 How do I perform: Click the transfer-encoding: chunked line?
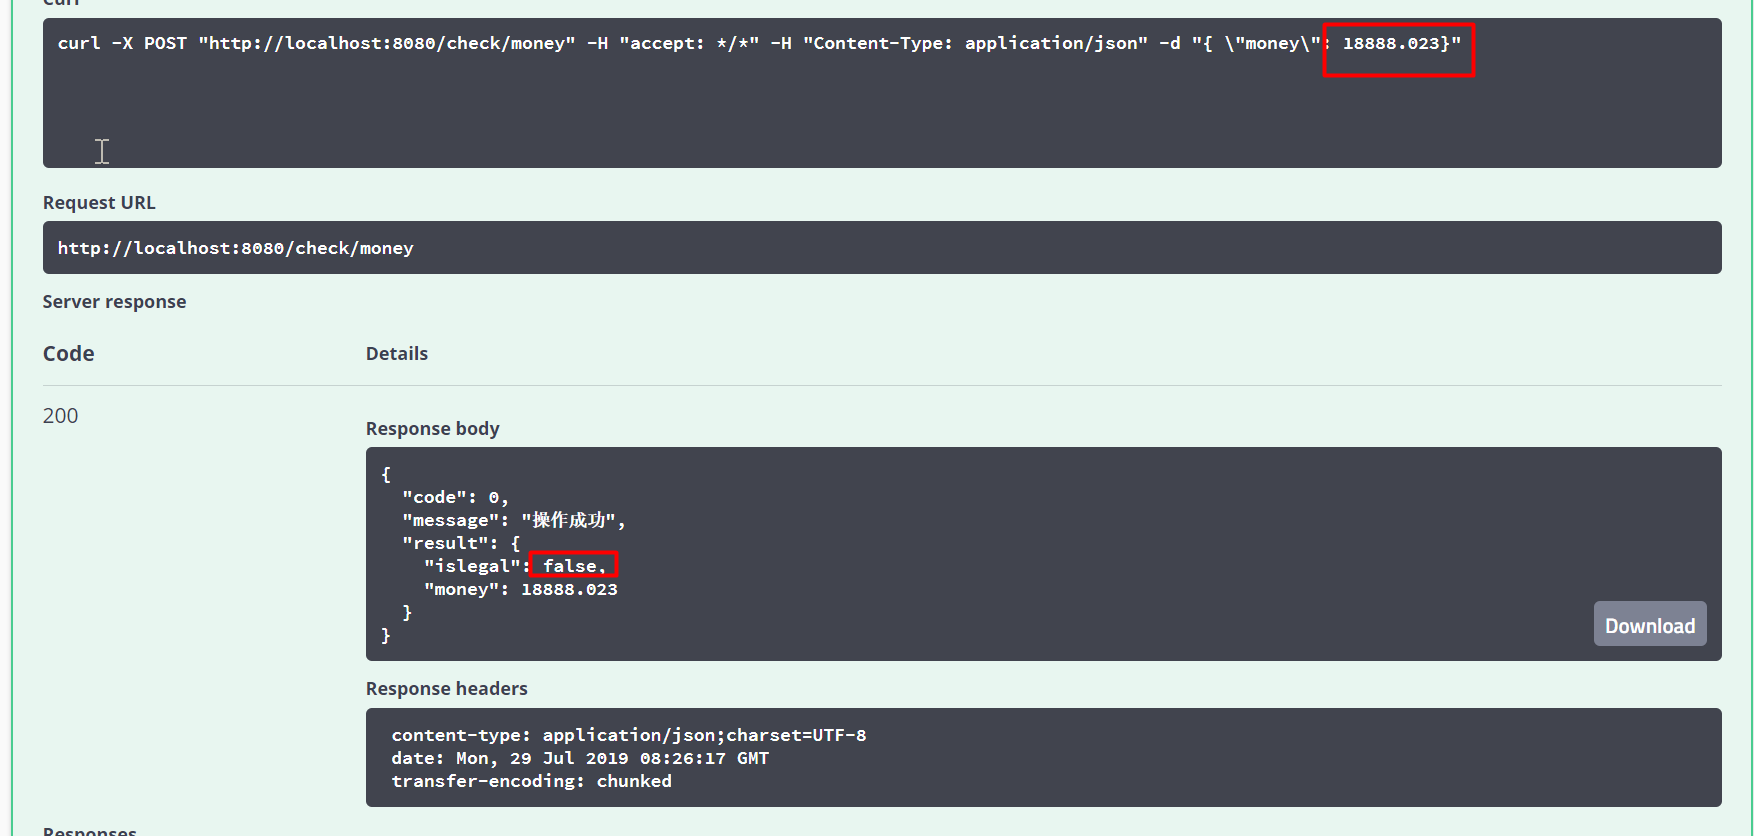531,781
